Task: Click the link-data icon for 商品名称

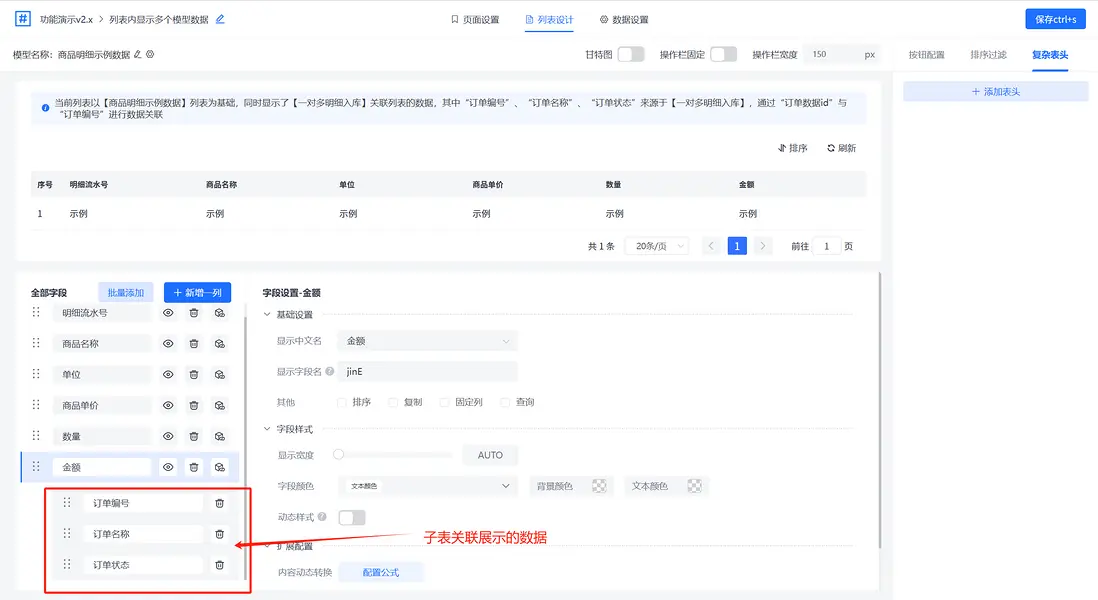Action: 220,344
